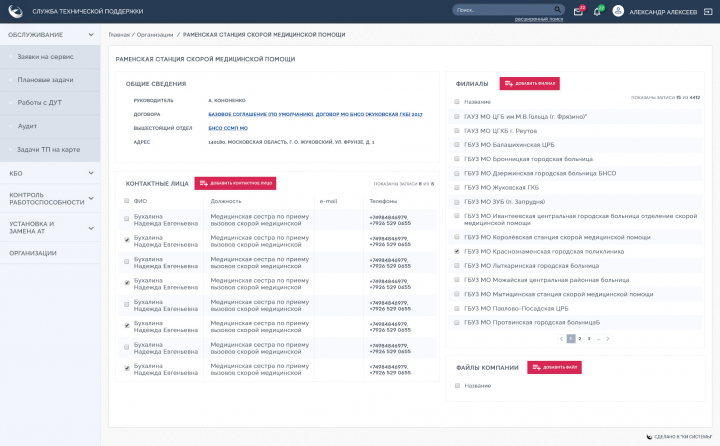Viewport: 720px width, 446px height.
Task: Check the first Бухалина contact row checkbox
Action: [127, 219]
